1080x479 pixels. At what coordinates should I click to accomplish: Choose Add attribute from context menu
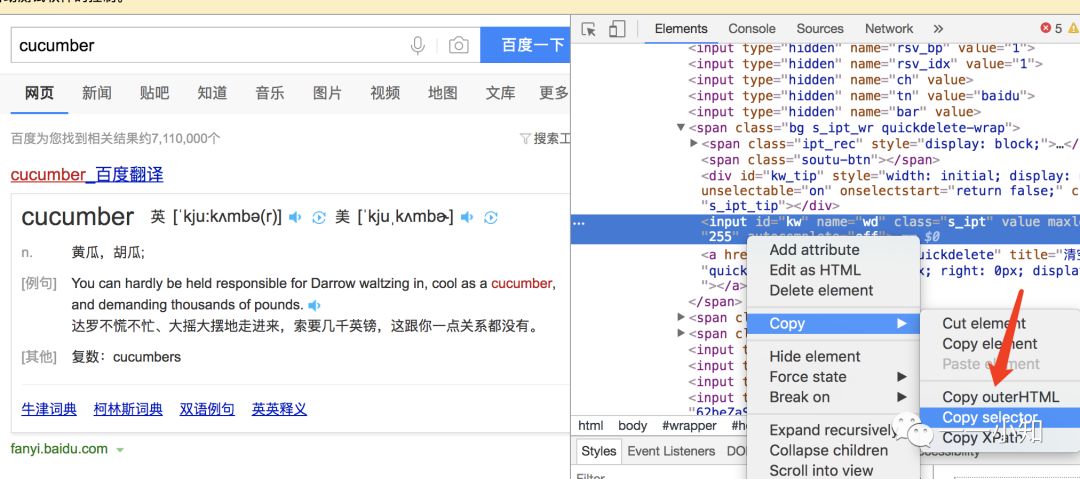[814, 249]
